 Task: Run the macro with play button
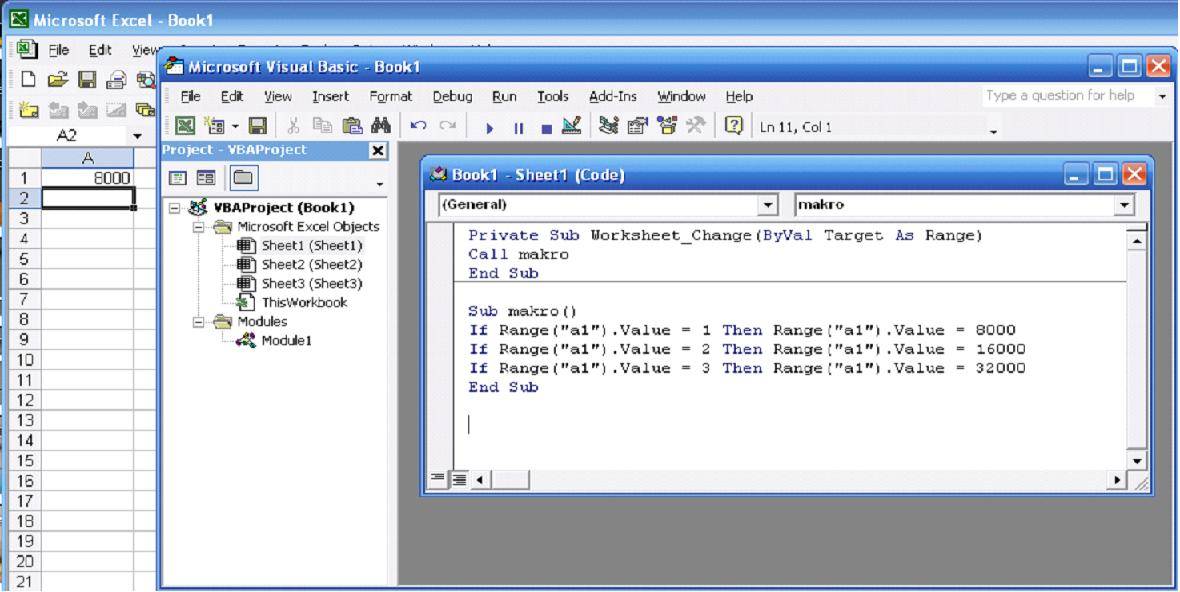click(x=489, y=128)
